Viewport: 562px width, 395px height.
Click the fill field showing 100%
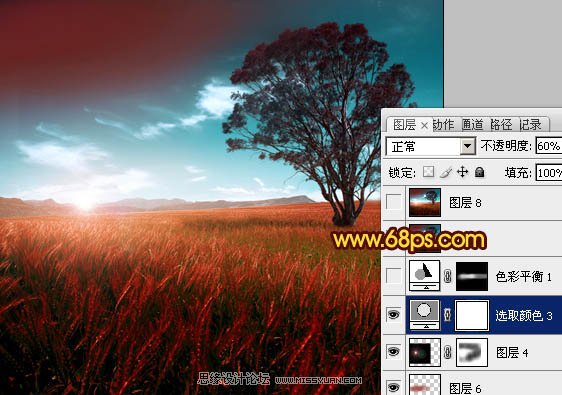[x=549, y=173]
